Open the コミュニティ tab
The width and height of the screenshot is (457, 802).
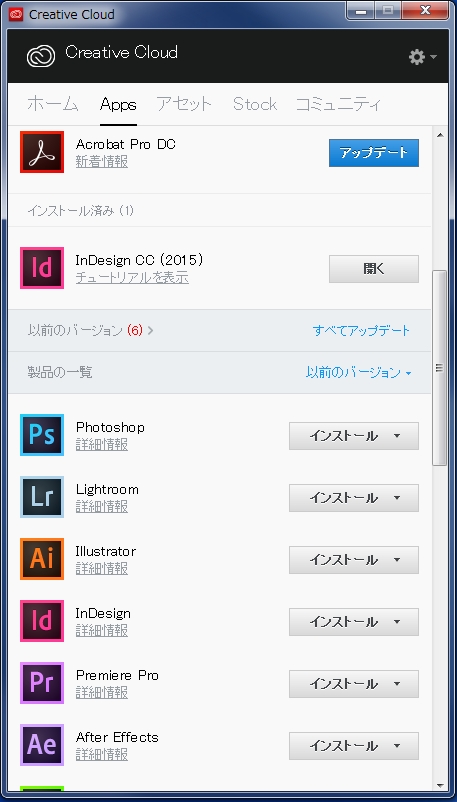[x=338, y=104]
